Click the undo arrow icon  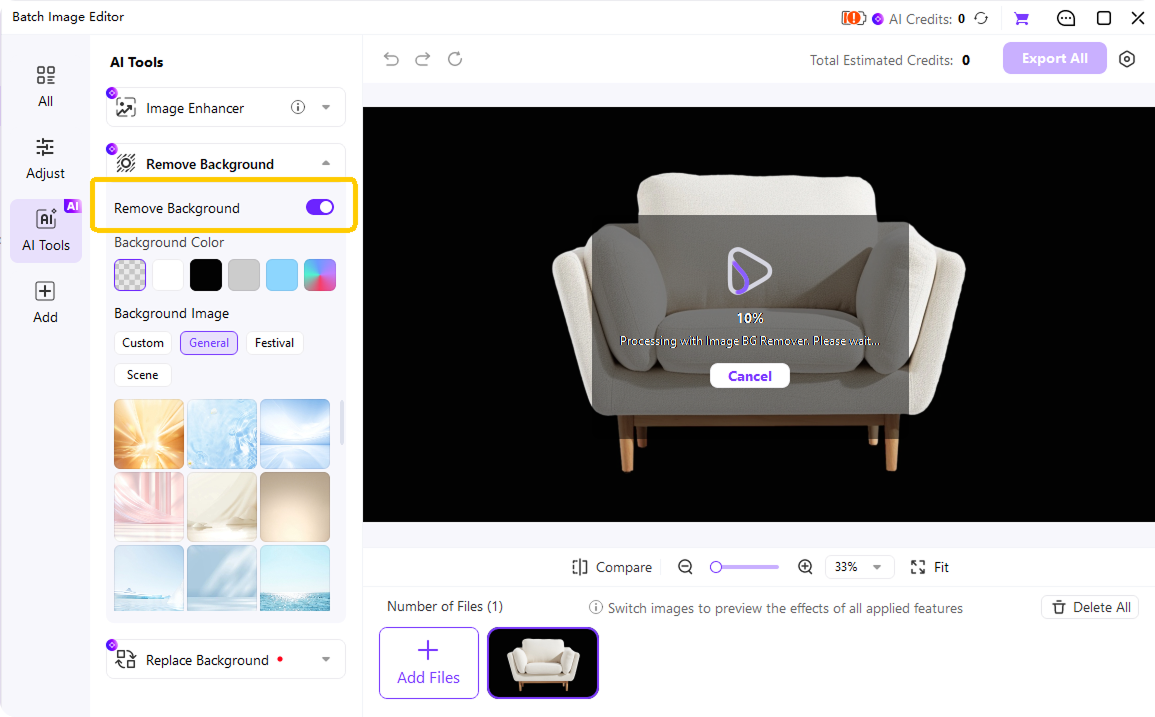tap(391, 59)
